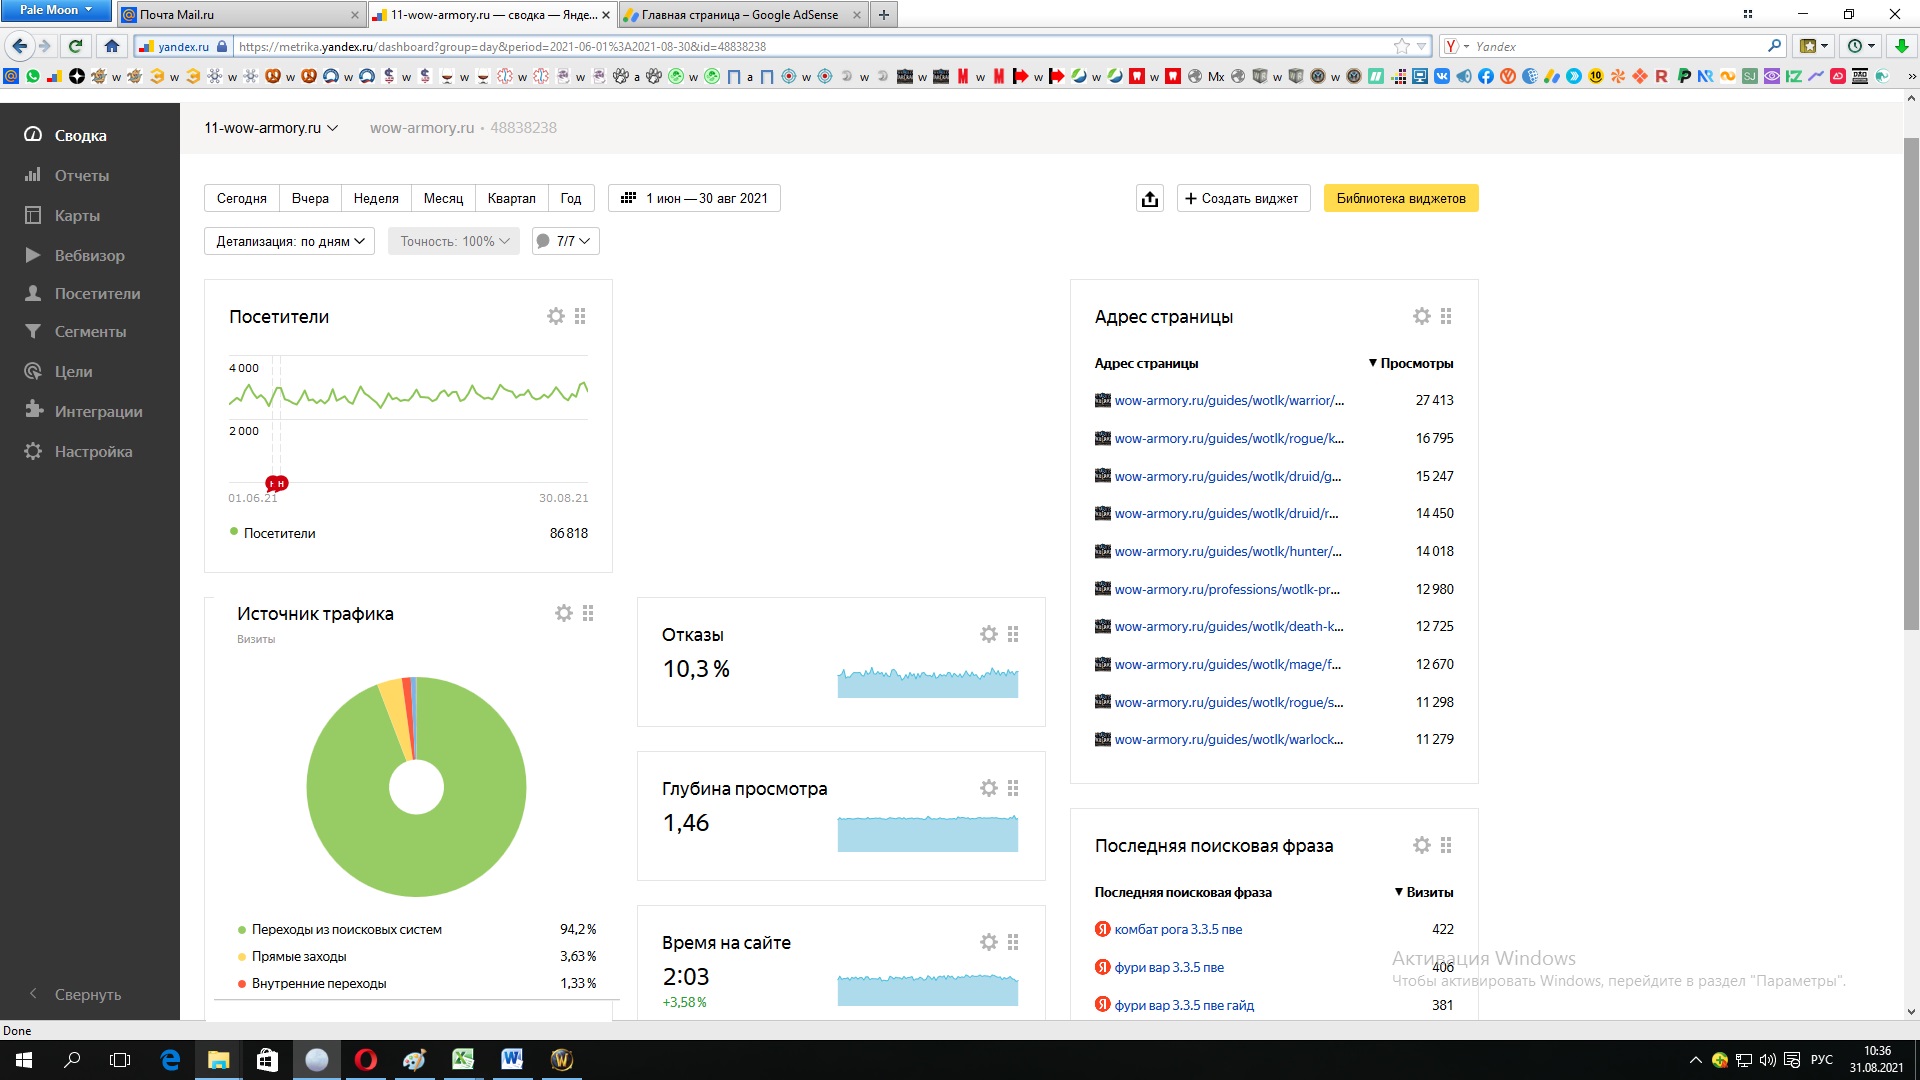Toggle Посетители series legend on chart
Screen dimensions: 1920x1080
click(278, 533)
